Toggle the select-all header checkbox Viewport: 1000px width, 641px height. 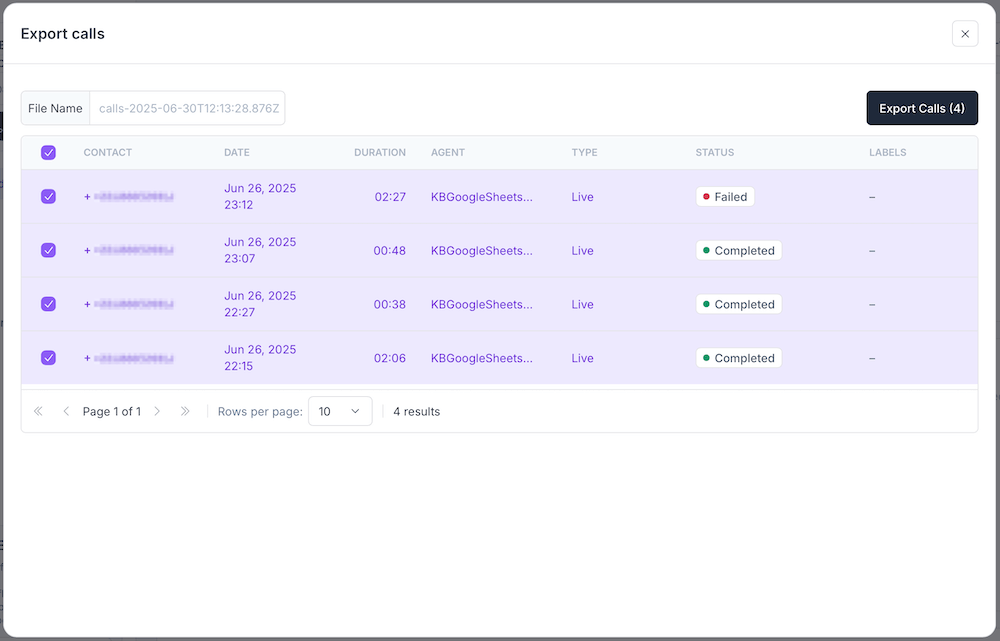[x=48, y=153]
